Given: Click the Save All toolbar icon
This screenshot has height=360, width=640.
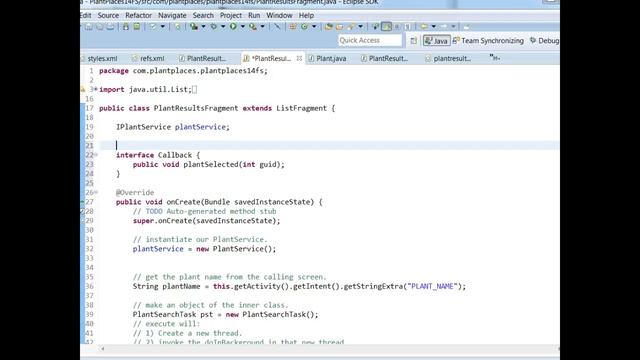Looking at the screenshot, I should tap(100, 27).
